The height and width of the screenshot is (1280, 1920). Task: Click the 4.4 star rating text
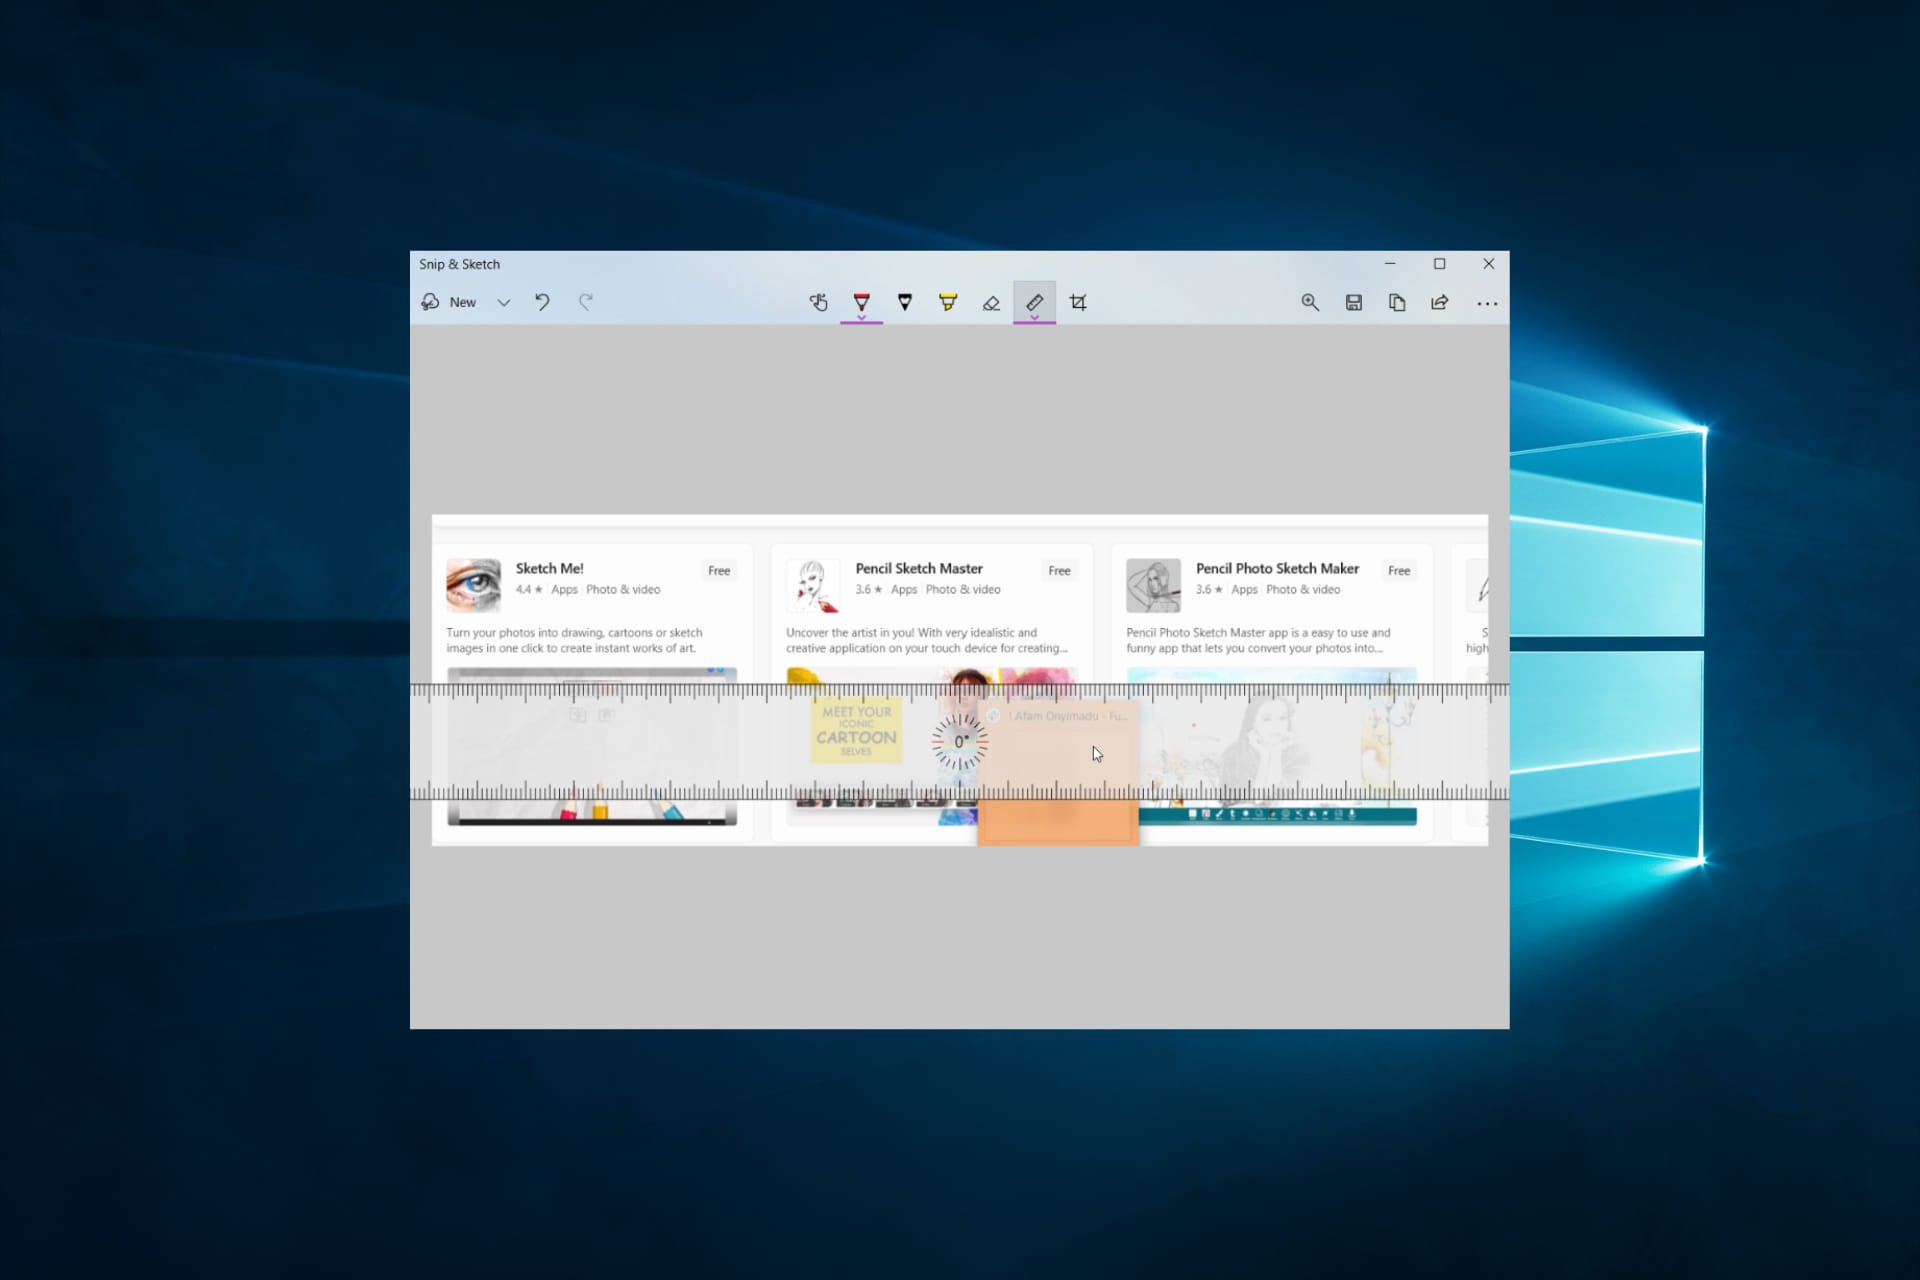(529, 589)
